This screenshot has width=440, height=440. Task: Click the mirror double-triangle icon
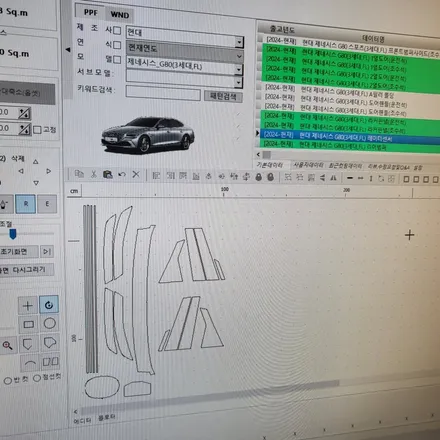[x=333, y=178]
